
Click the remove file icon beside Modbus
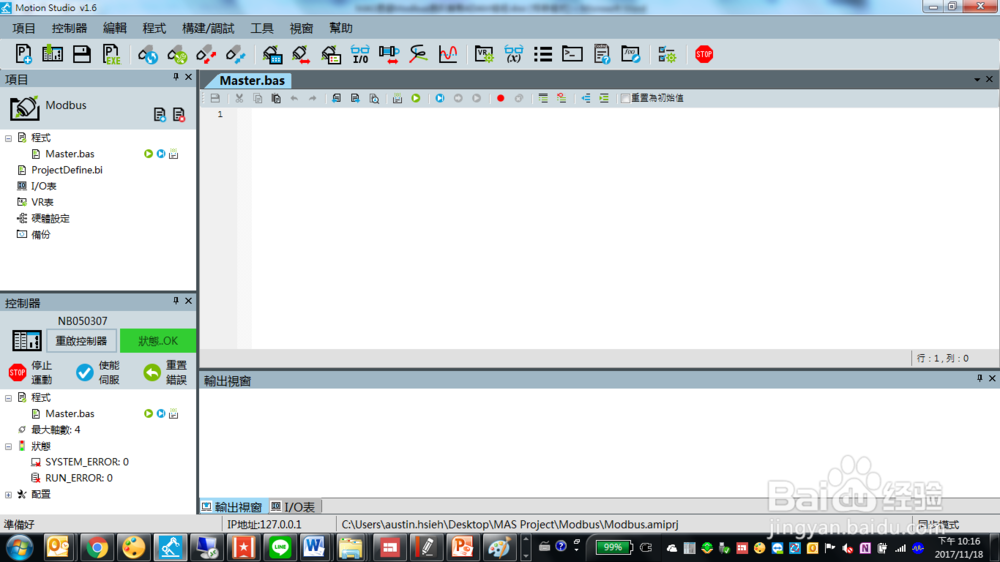179,115
